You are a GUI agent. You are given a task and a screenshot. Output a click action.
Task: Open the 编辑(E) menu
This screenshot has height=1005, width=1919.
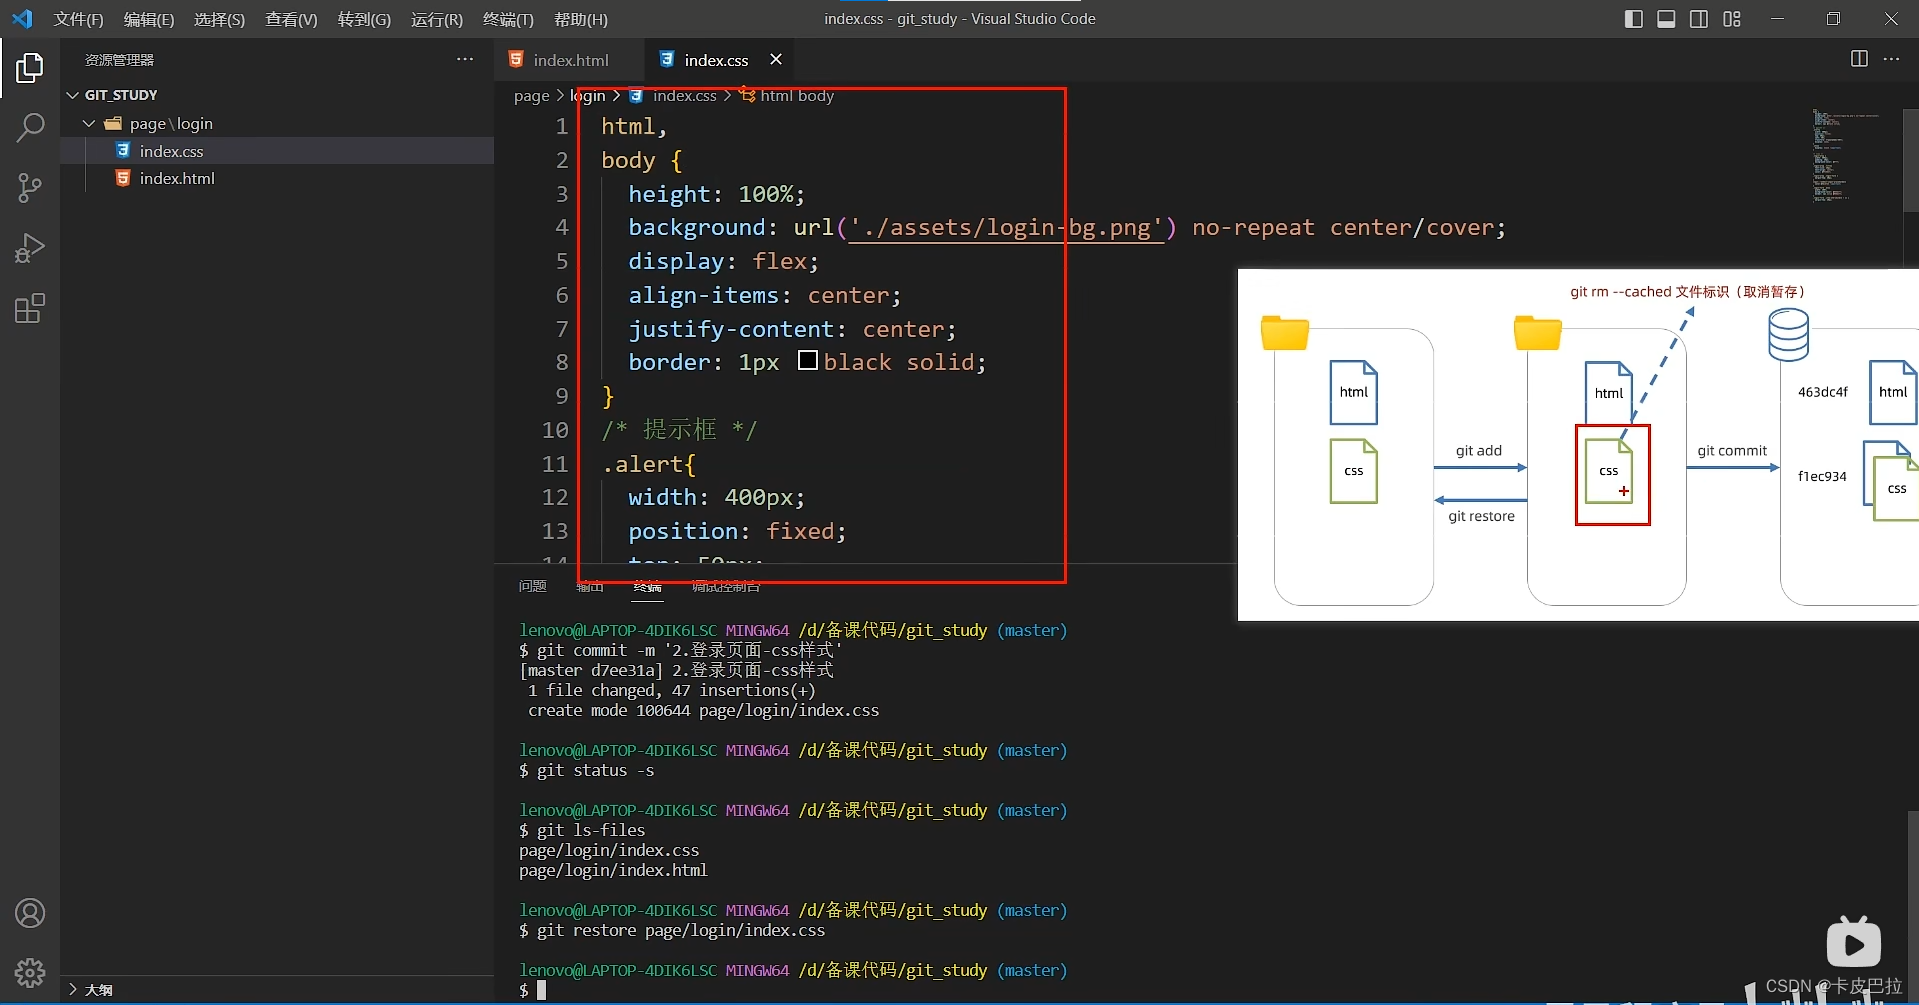click(149, 19)
